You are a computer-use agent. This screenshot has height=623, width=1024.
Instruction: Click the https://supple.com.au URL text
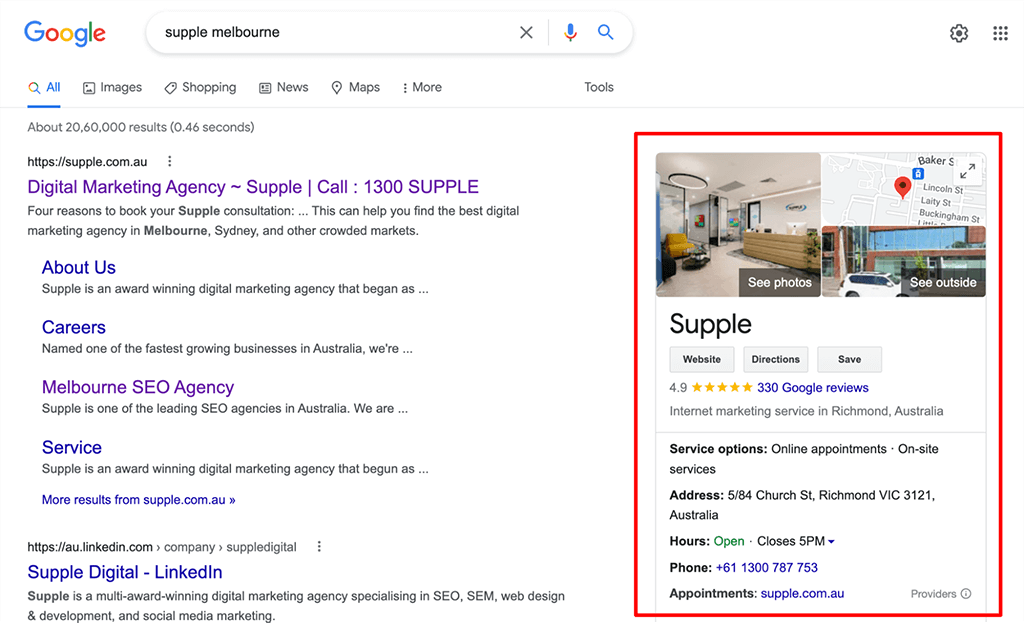(x=88, y=162)
